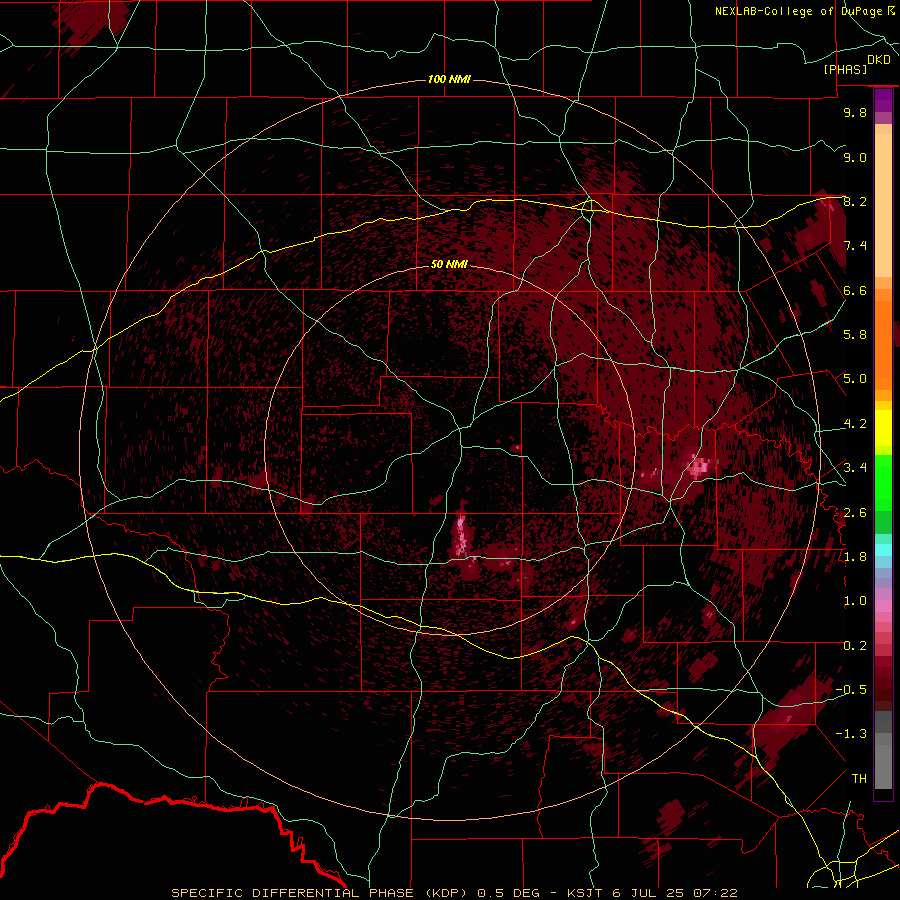Click the 7.4 value on the color scale
The height and width of the screenshot is (900, 900).
pos(855,246)
